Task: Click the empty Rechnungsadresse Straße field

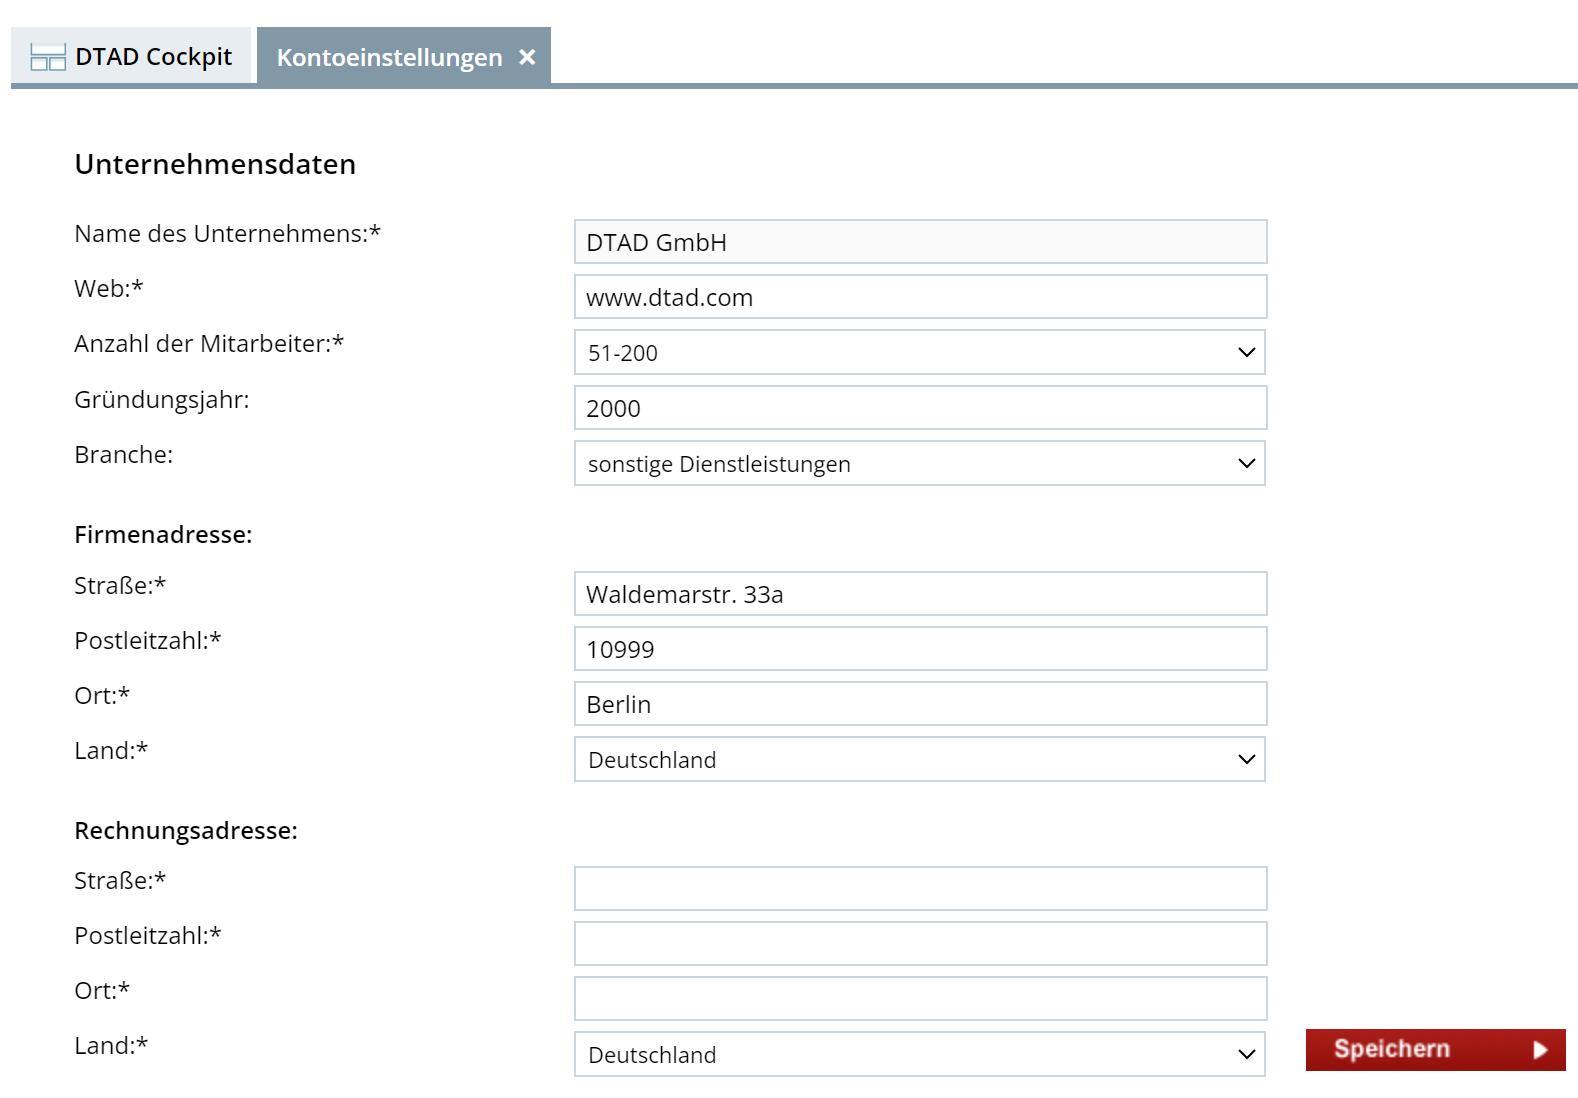Action: pos(920,889)
